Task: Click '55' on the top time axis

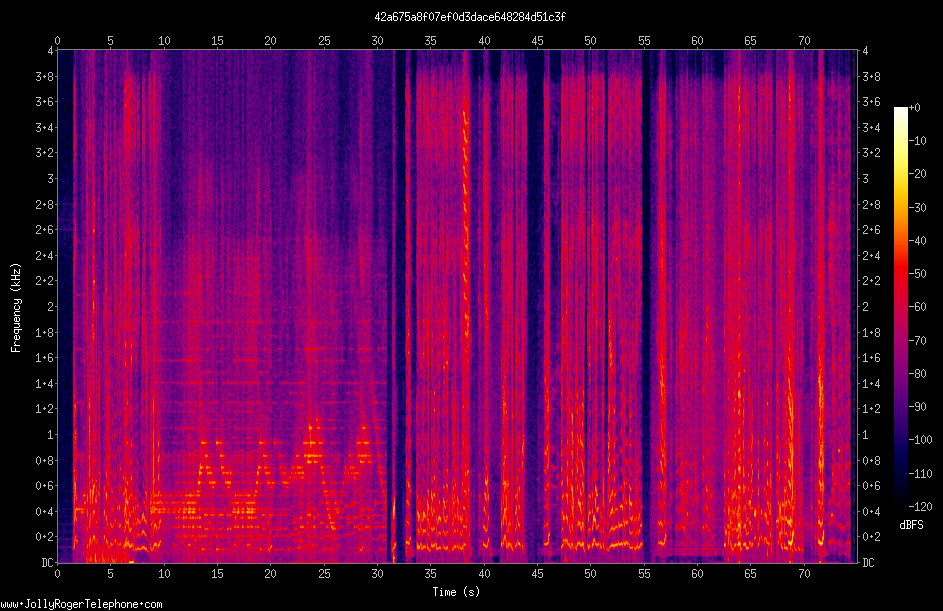Action: coord(644,41)
